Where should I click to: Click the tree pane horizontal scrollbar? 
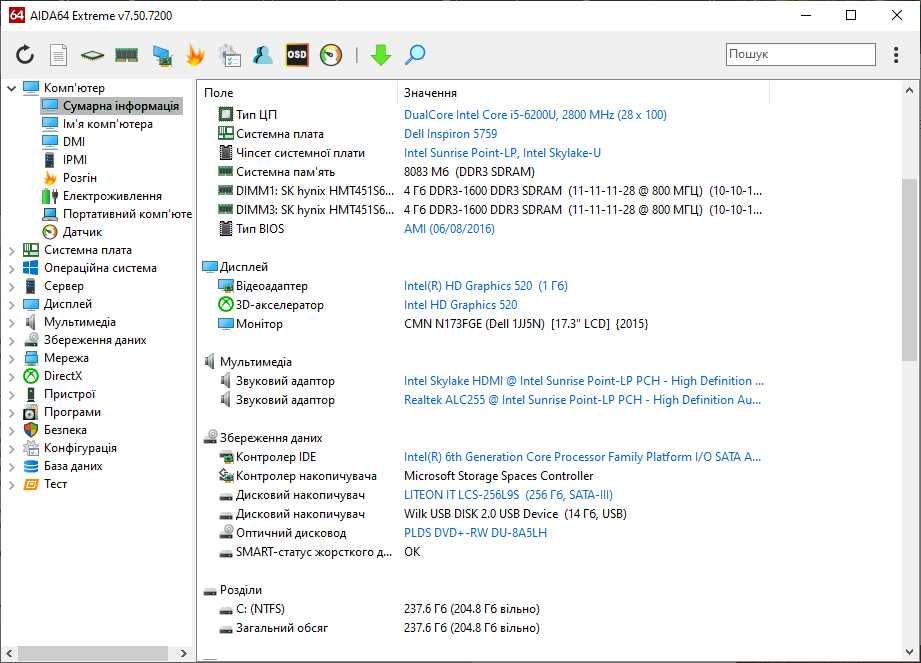point(93,653)
